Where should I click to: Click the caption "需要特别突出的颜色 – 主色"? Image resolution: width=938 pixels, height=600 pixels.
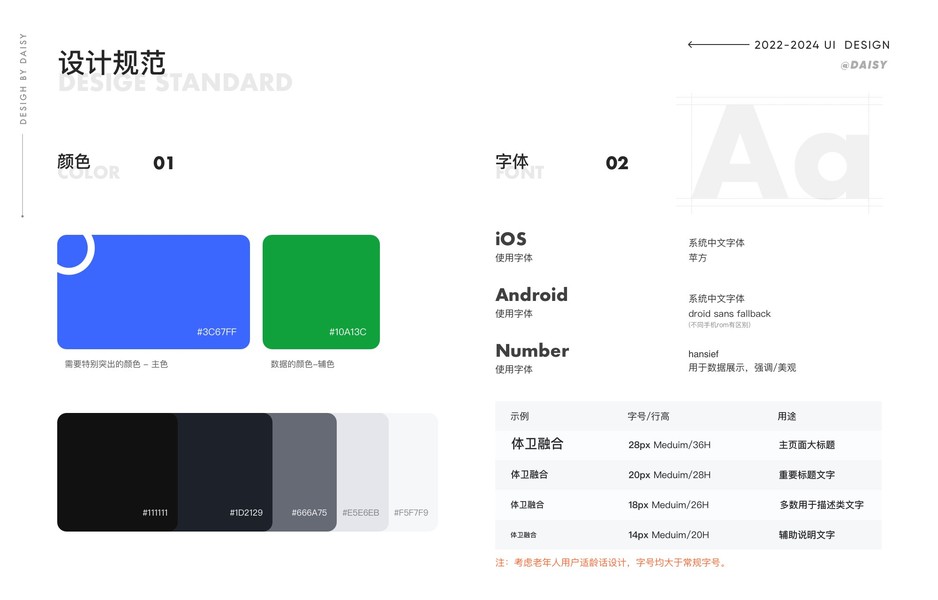coord(116,364)
